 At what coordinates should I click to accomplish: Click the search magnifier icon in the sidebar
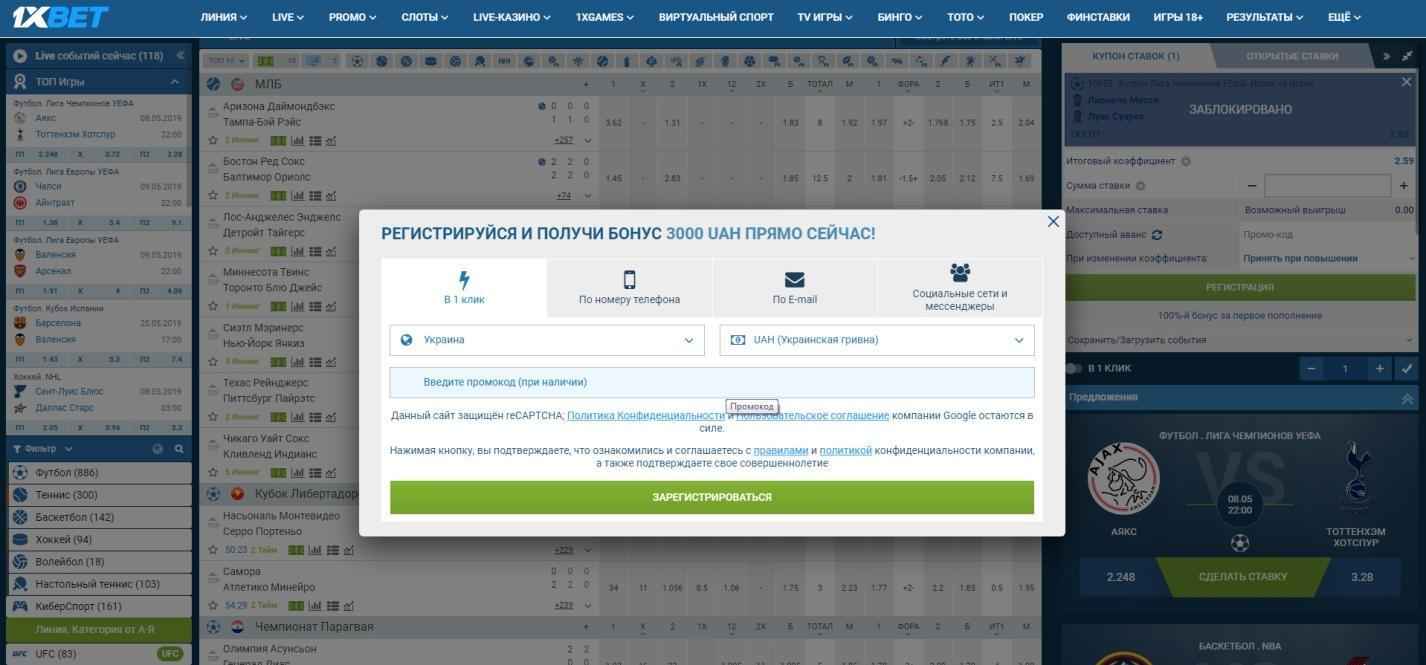[x=178, y=449]
